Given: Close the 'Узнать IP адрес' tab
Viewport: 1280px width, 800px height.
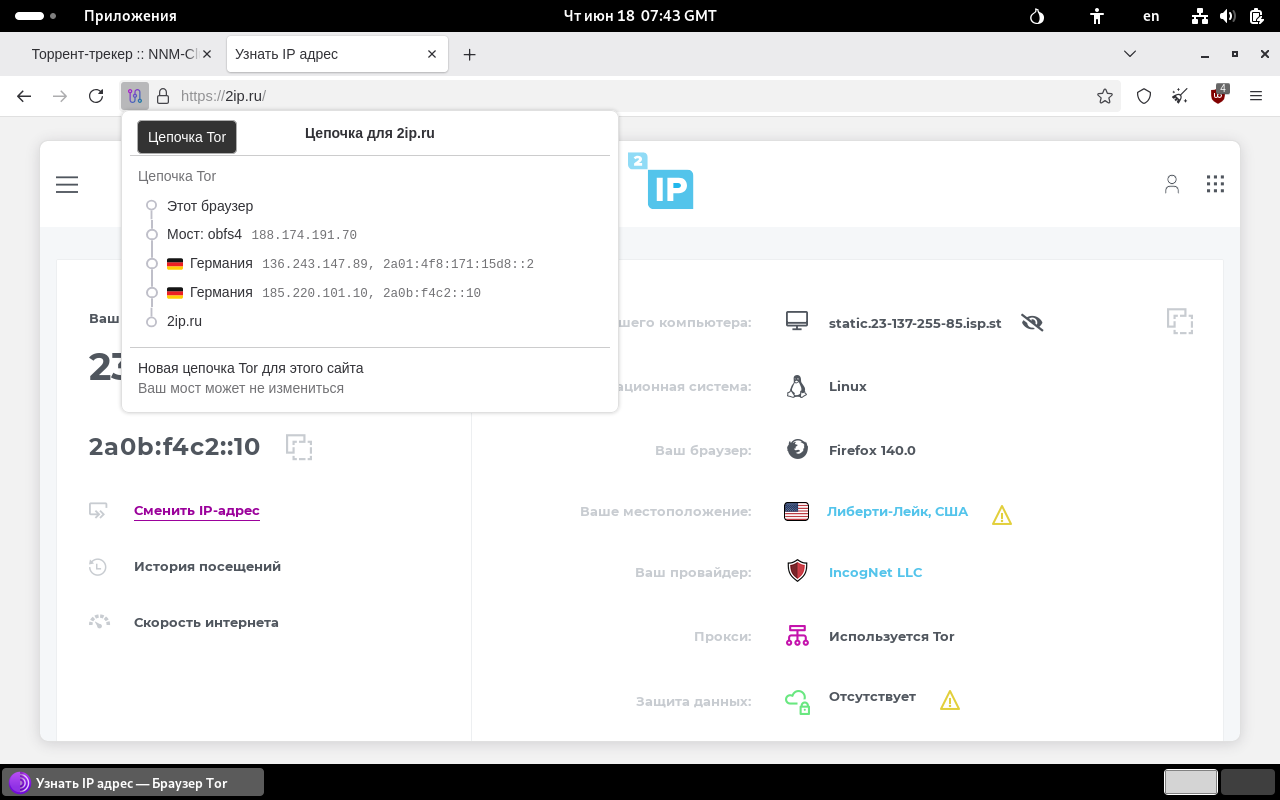Looking at the screenshot, I should [432, 54].
